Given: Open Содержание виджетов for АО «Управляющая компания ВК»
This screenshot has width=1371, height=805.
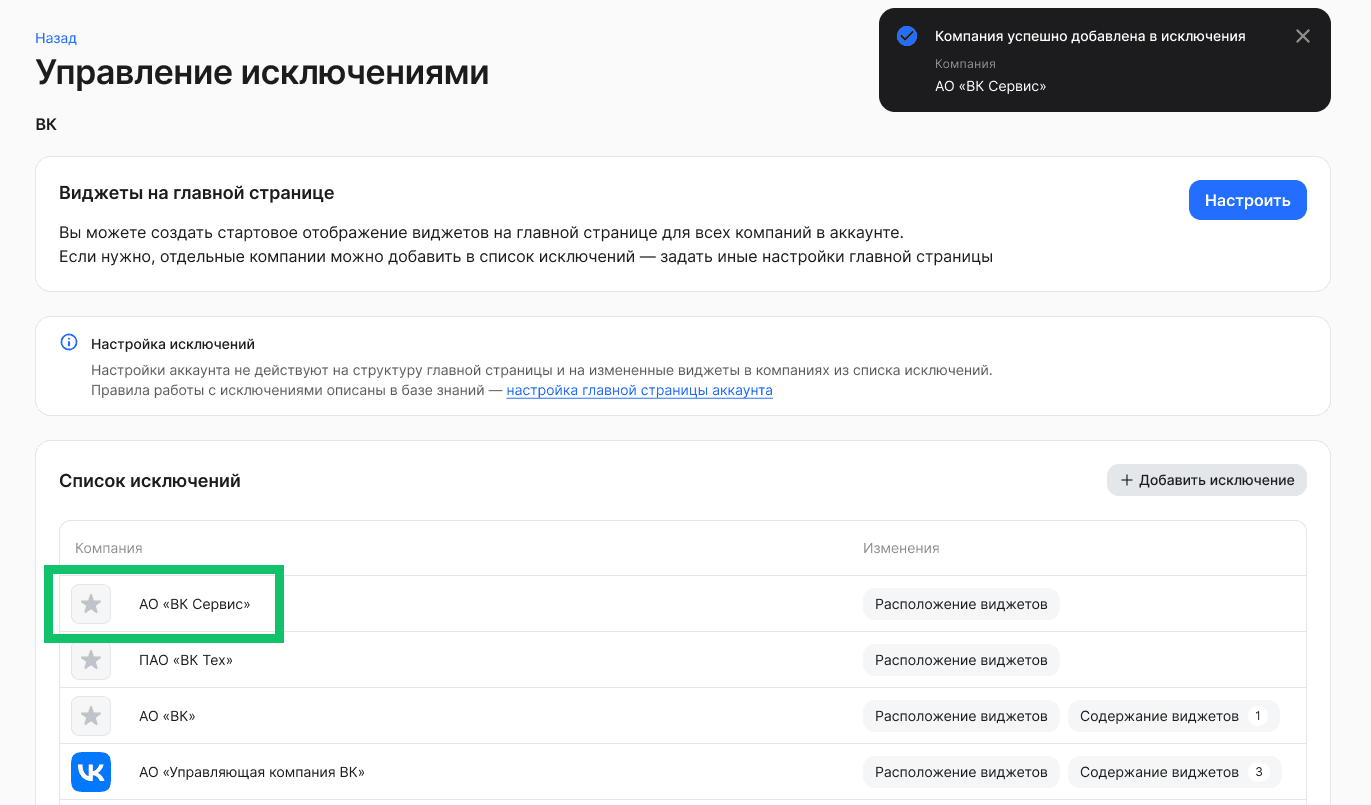Looking at the screenshot, I should [x=1173, y=772].
